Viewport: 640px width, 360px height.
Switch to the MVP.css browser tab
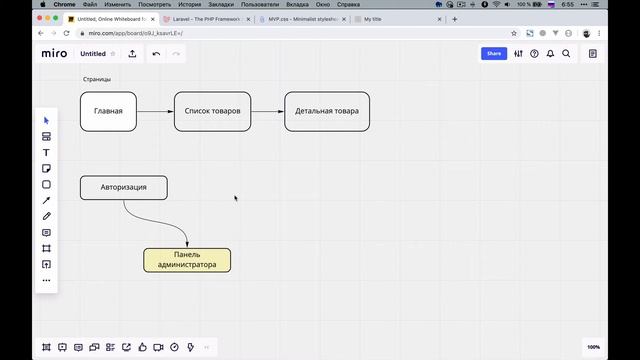tap(303, 19)
